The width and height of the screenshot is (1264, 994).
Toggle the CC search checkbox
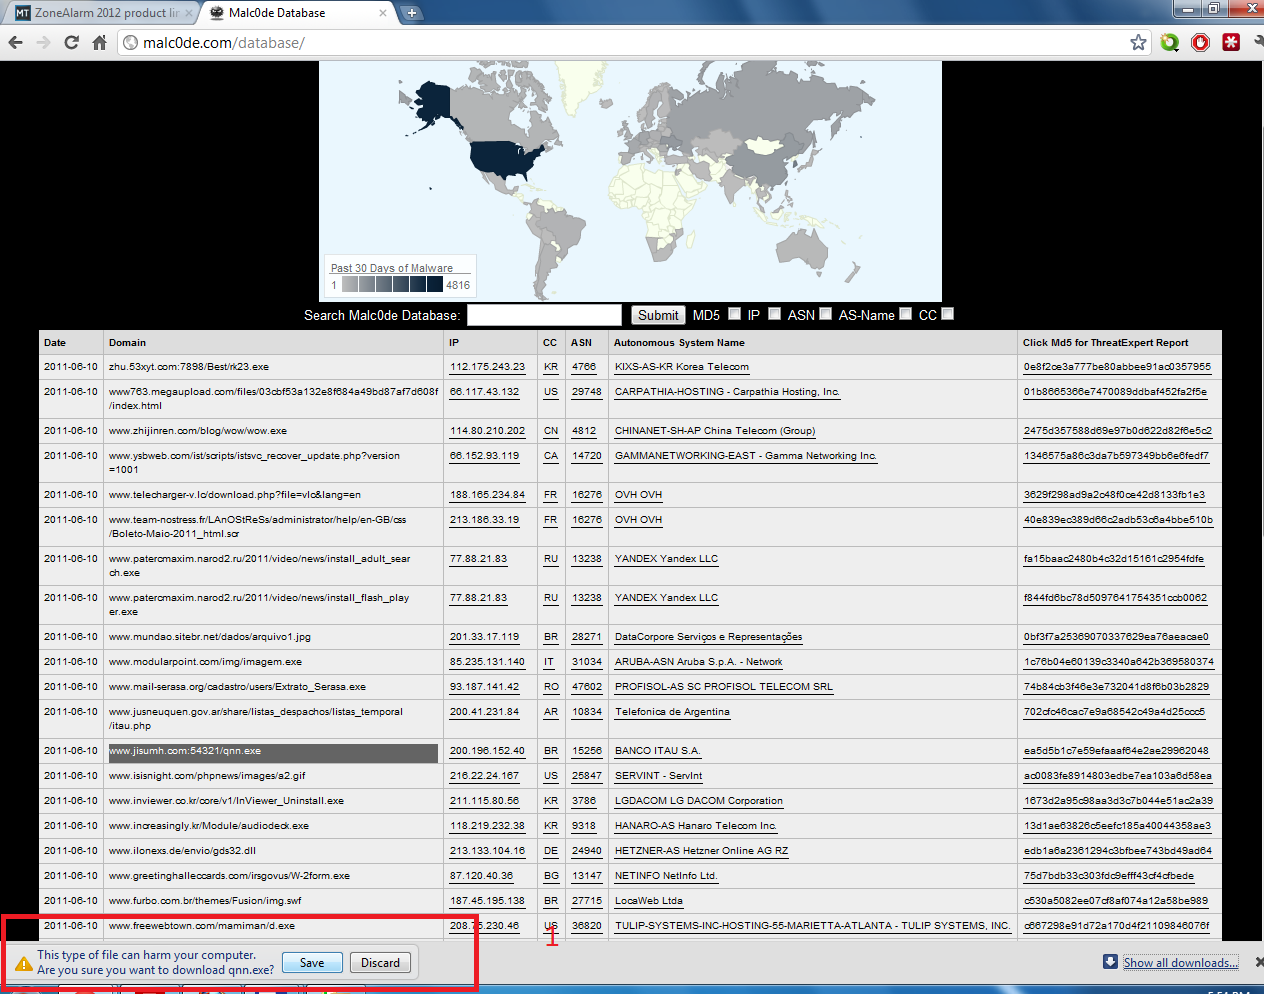947,314
